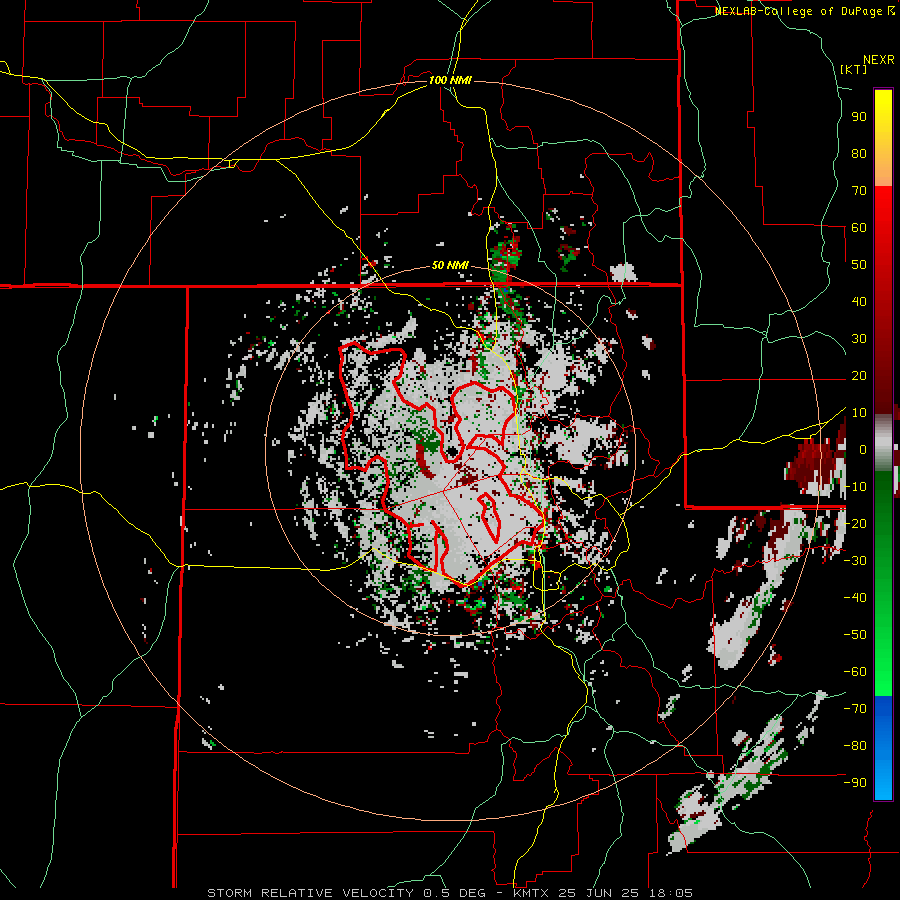Click the STORM RELATIVE VELOCITY product title
Screen dimensions: 900x900
click(311, 893)
